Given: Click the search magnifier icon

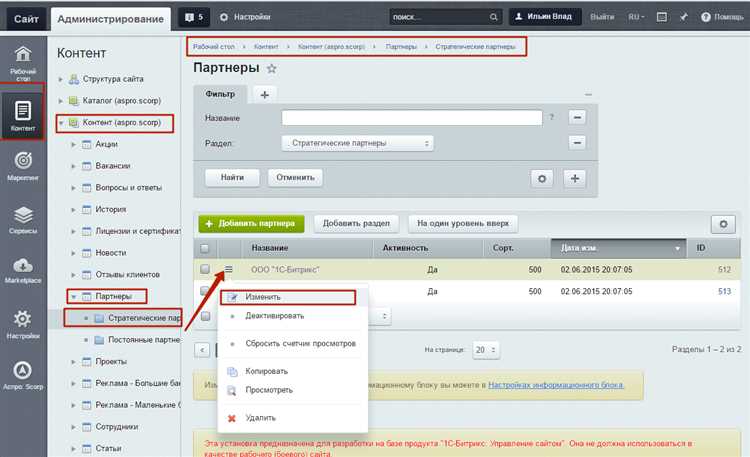Looking at the screenshot, I should coord(494,17).
